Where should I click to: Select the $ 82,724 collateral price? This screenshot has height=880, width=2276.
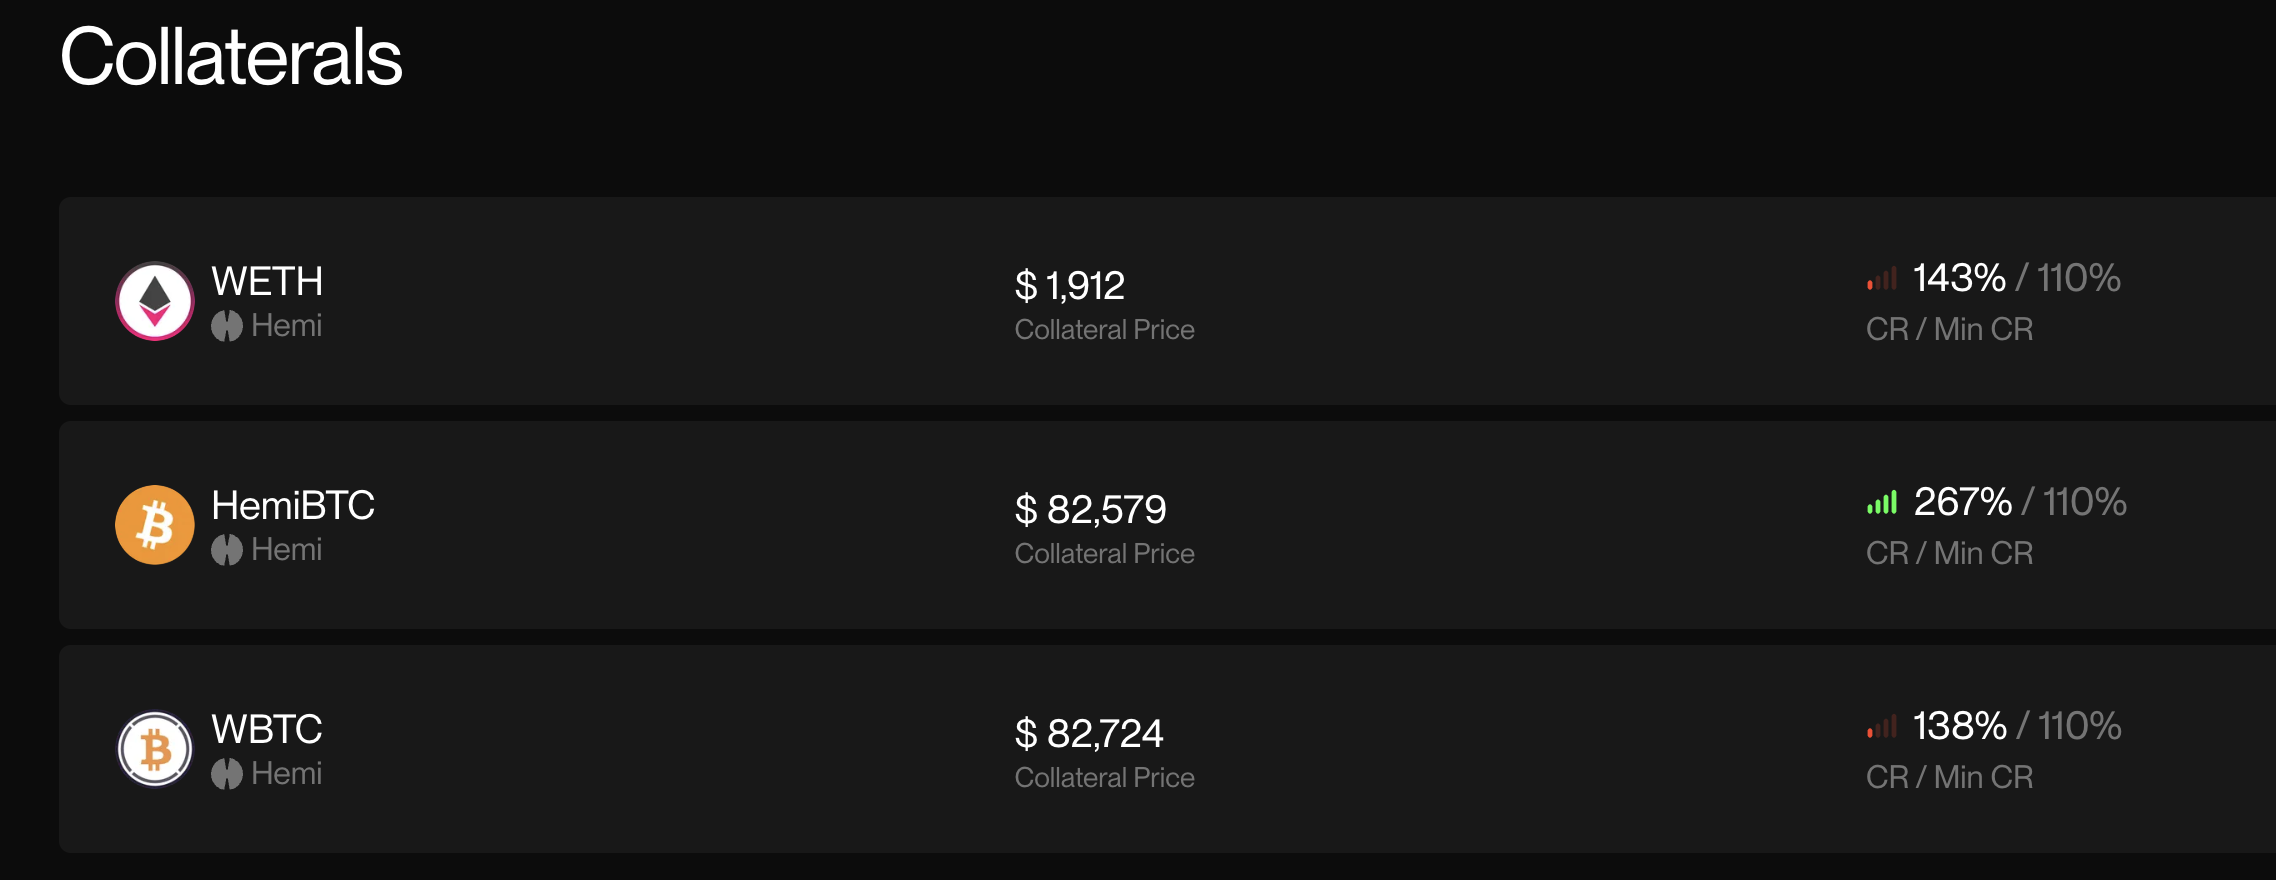pos(1089,734)
